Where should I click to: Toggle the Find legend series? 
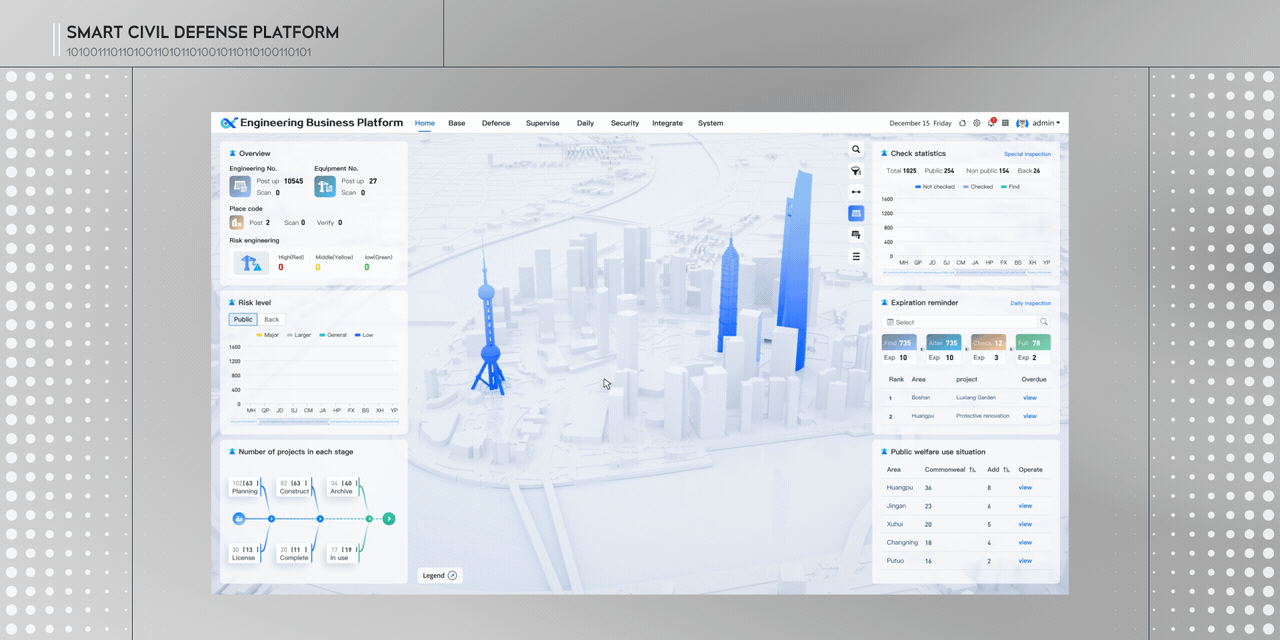coord(1010,187)
